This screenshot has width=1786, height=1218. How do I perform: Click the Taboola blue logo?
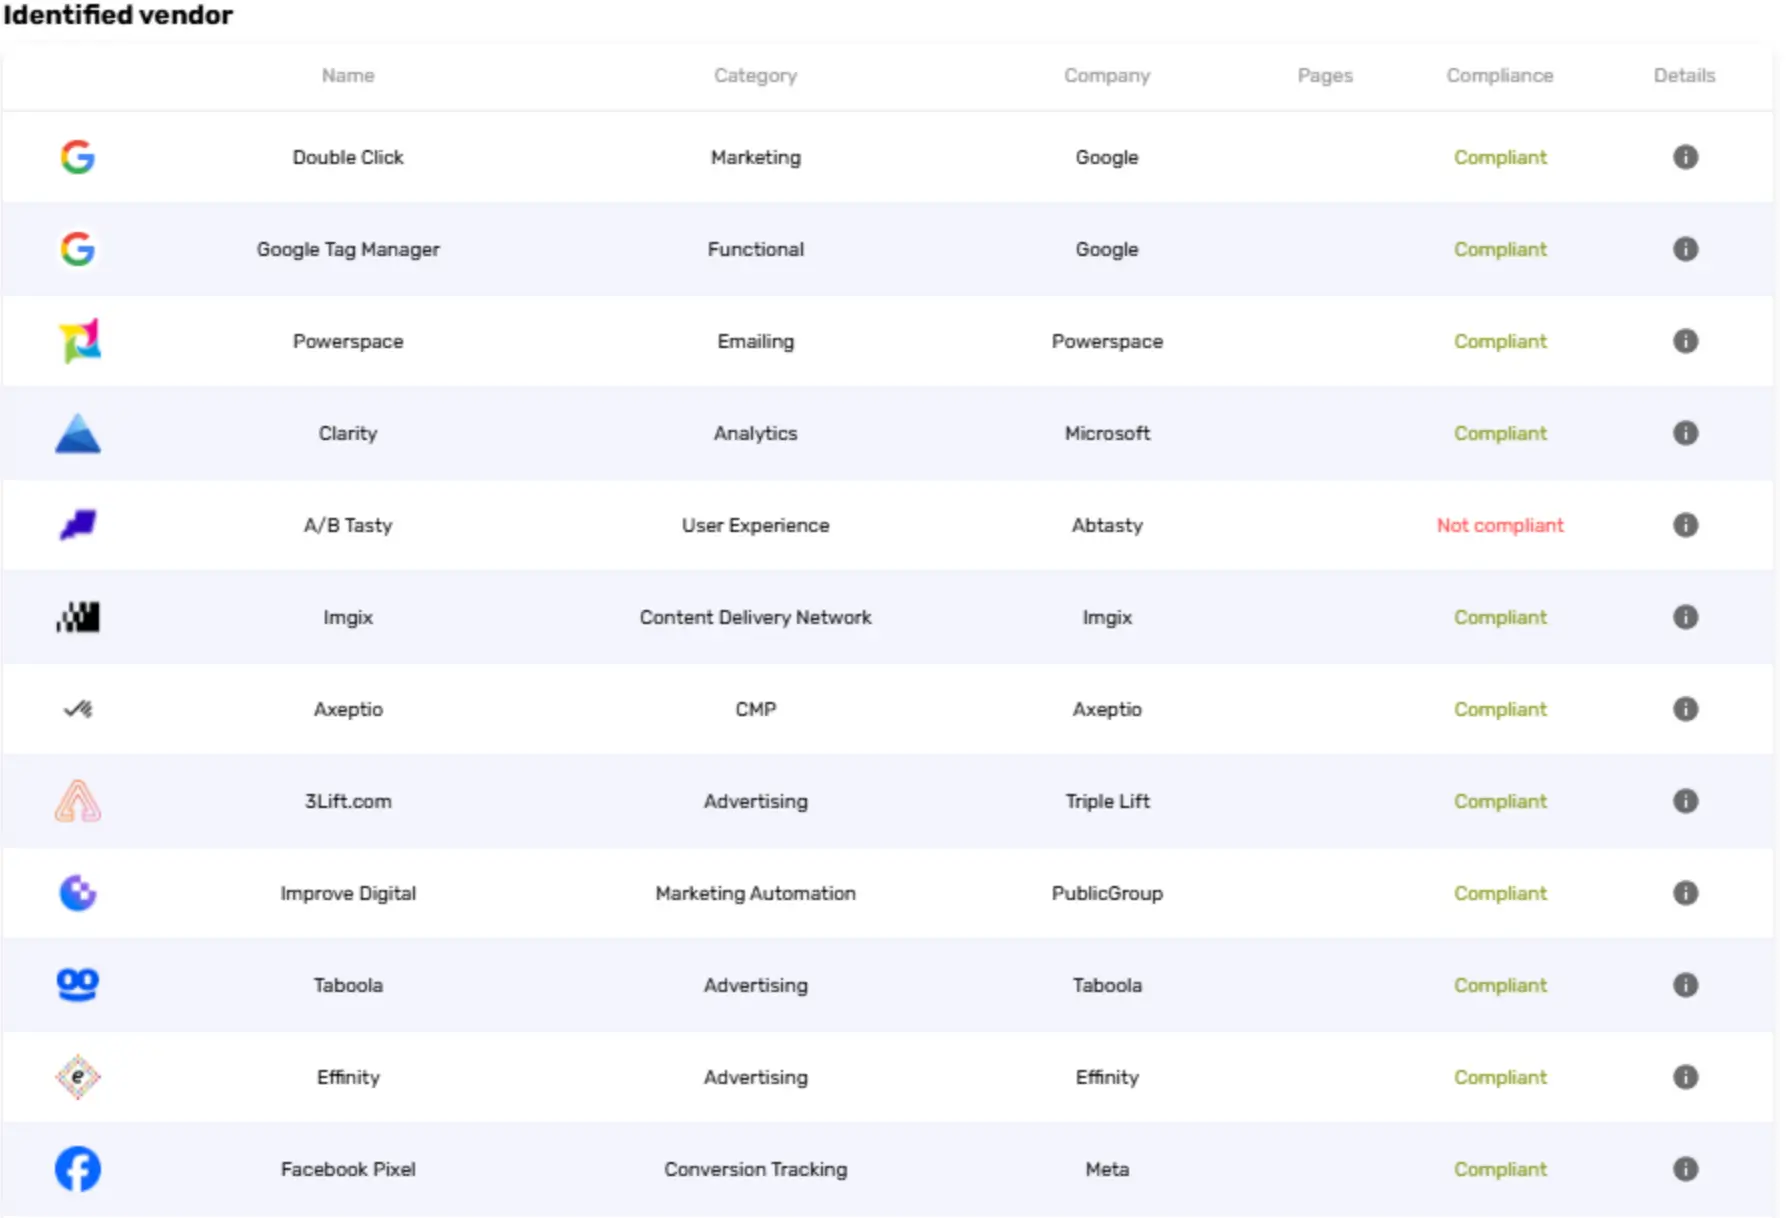tap(78, 985)
